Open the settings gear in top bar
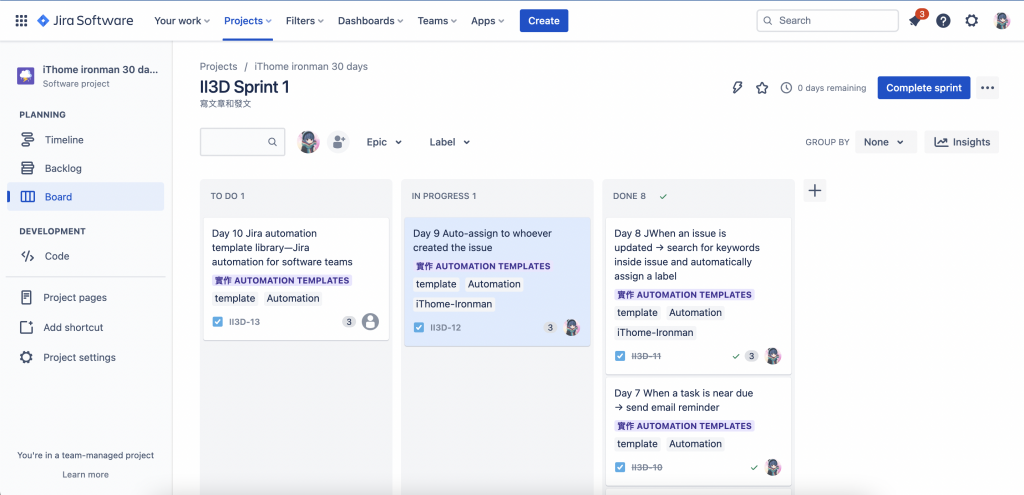The height and width of the screenshot is (495, 1024). (972, 21)
